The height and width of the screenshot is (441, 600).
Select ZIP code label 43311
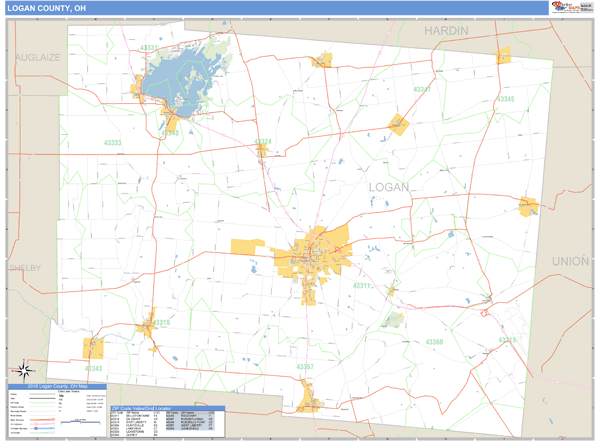(x=361, y=286)
